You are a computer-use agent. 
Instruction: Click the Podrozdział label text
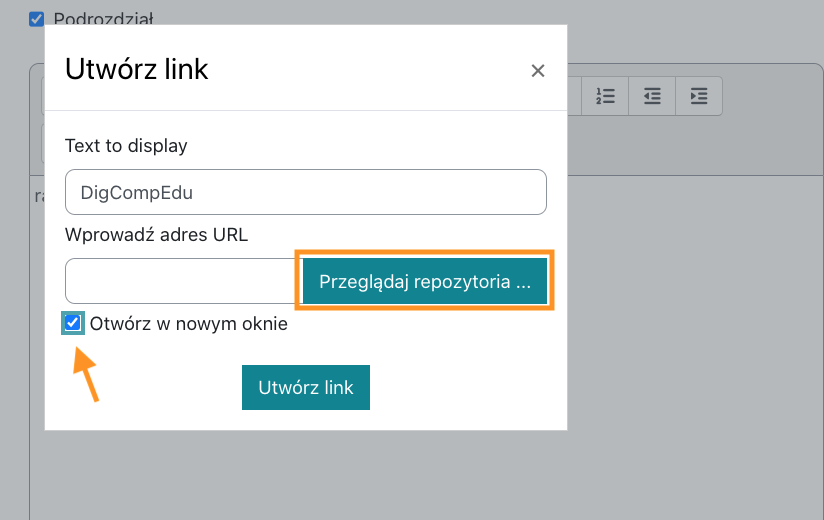coord(104,18)
